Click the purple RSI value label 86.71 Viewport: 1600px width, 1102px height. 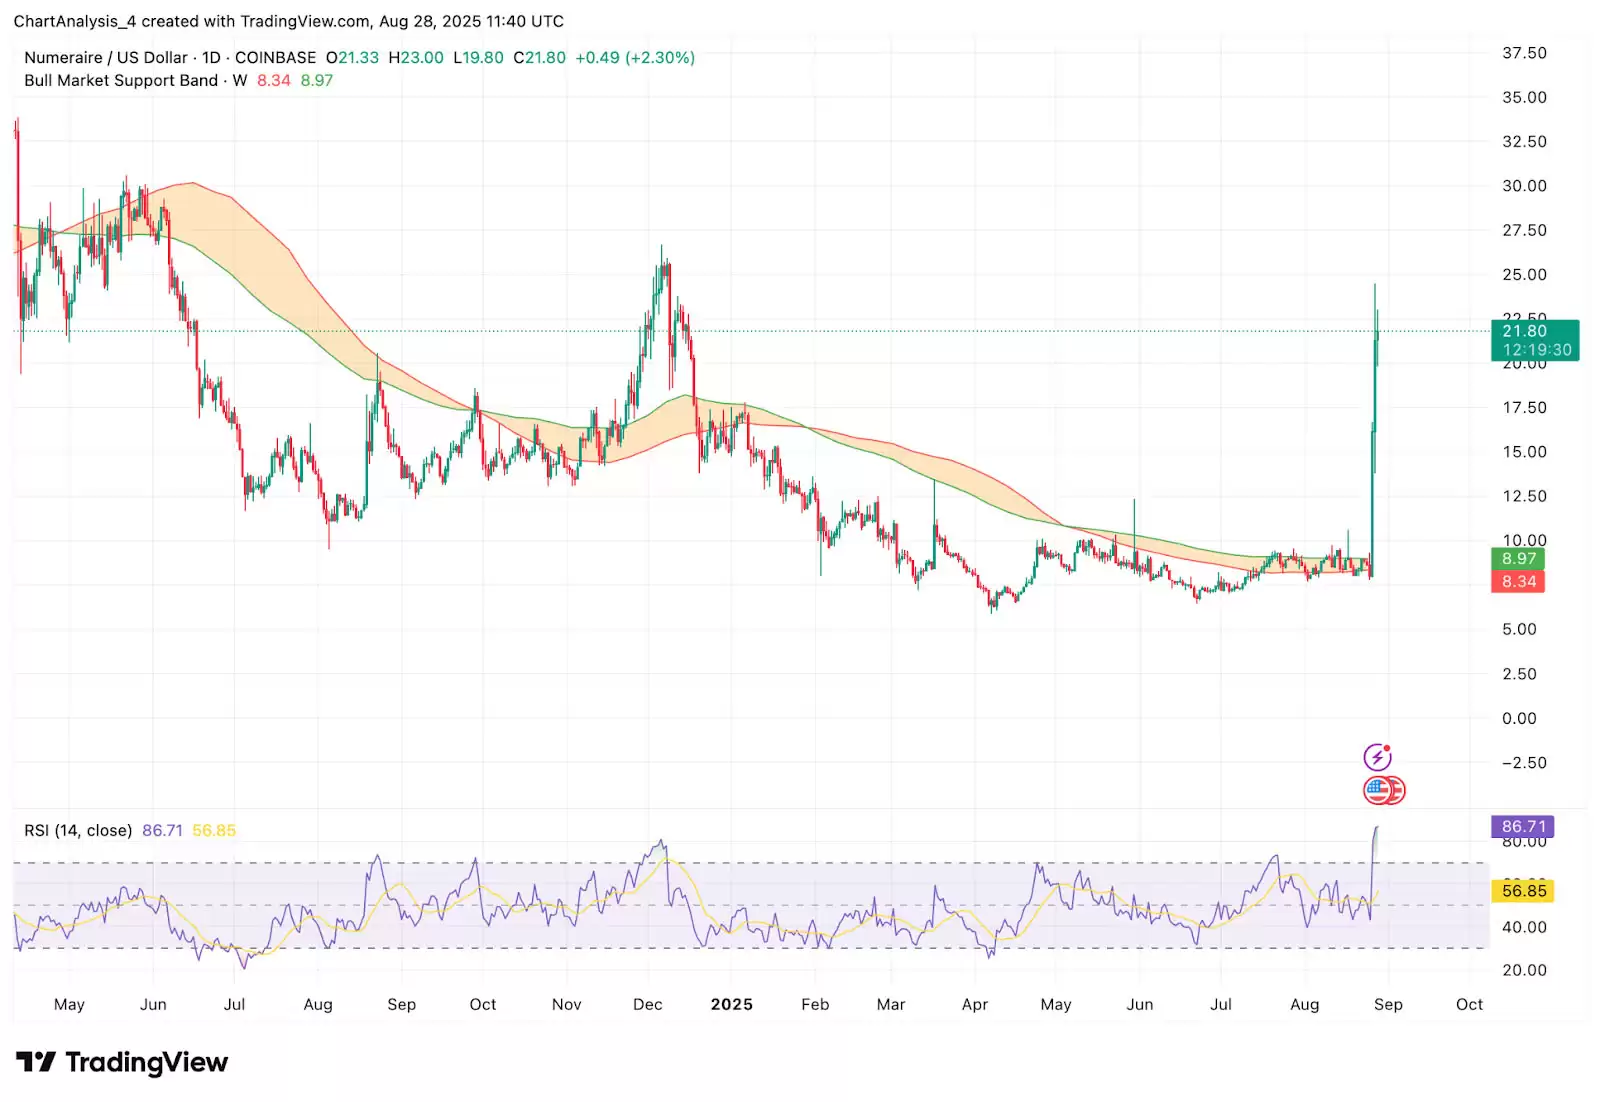[1522, 827]
